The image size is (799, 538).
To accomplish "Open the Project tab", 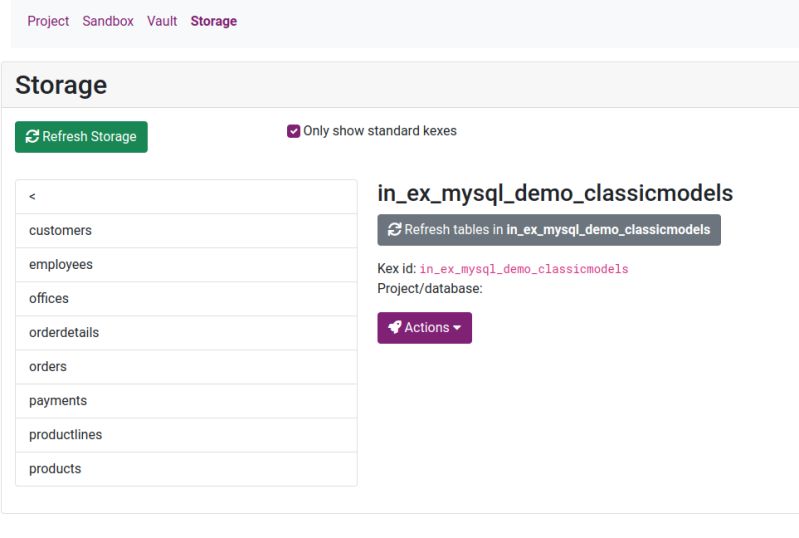I will 48,21.
